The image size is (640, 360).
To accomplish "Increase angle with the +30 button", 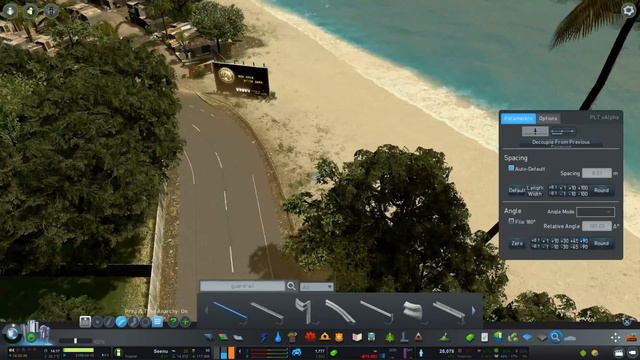I will click(565, 240).
